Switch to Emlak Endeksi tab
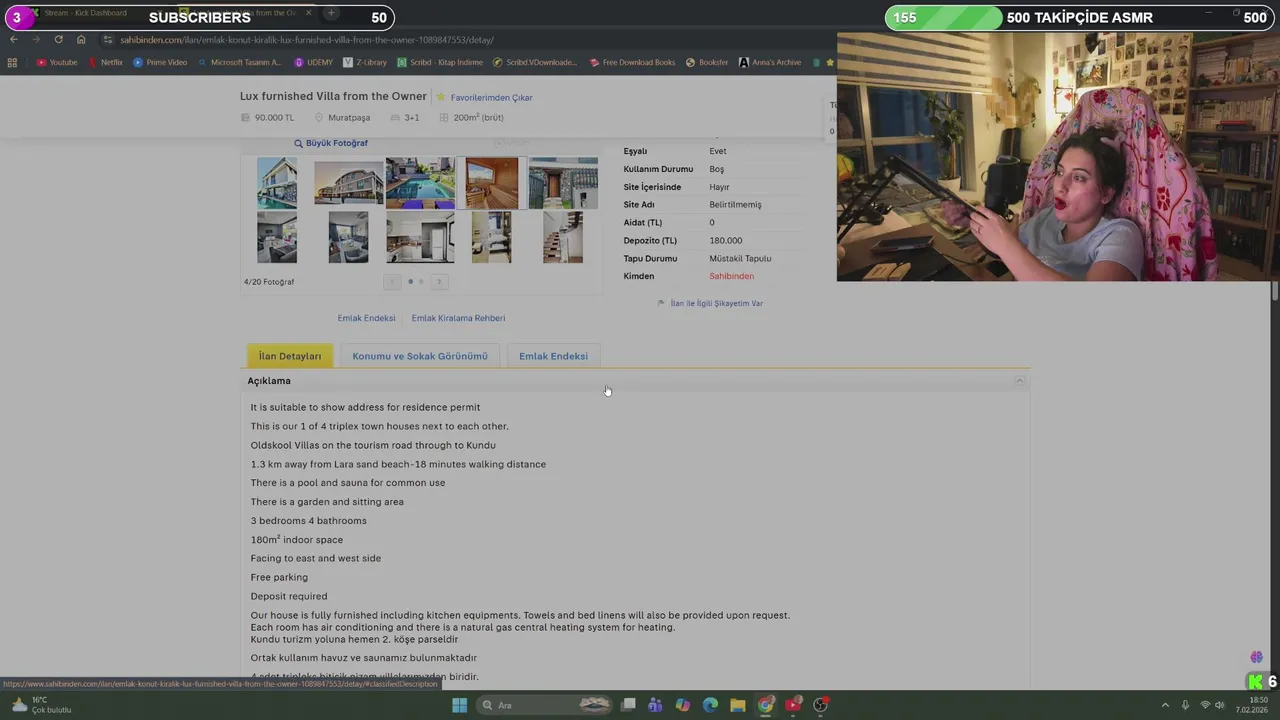The width and height of the screenshot is (1280, 720). tap(553, 356)
